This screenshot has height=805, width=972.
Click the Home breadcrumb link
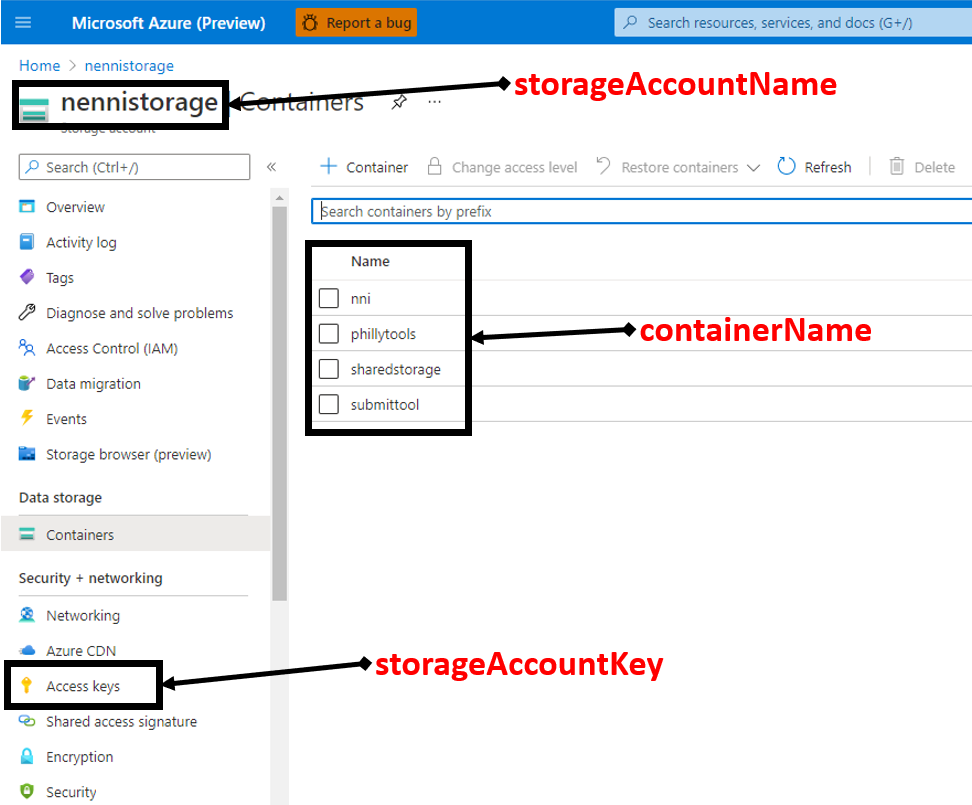pos(39,65)
